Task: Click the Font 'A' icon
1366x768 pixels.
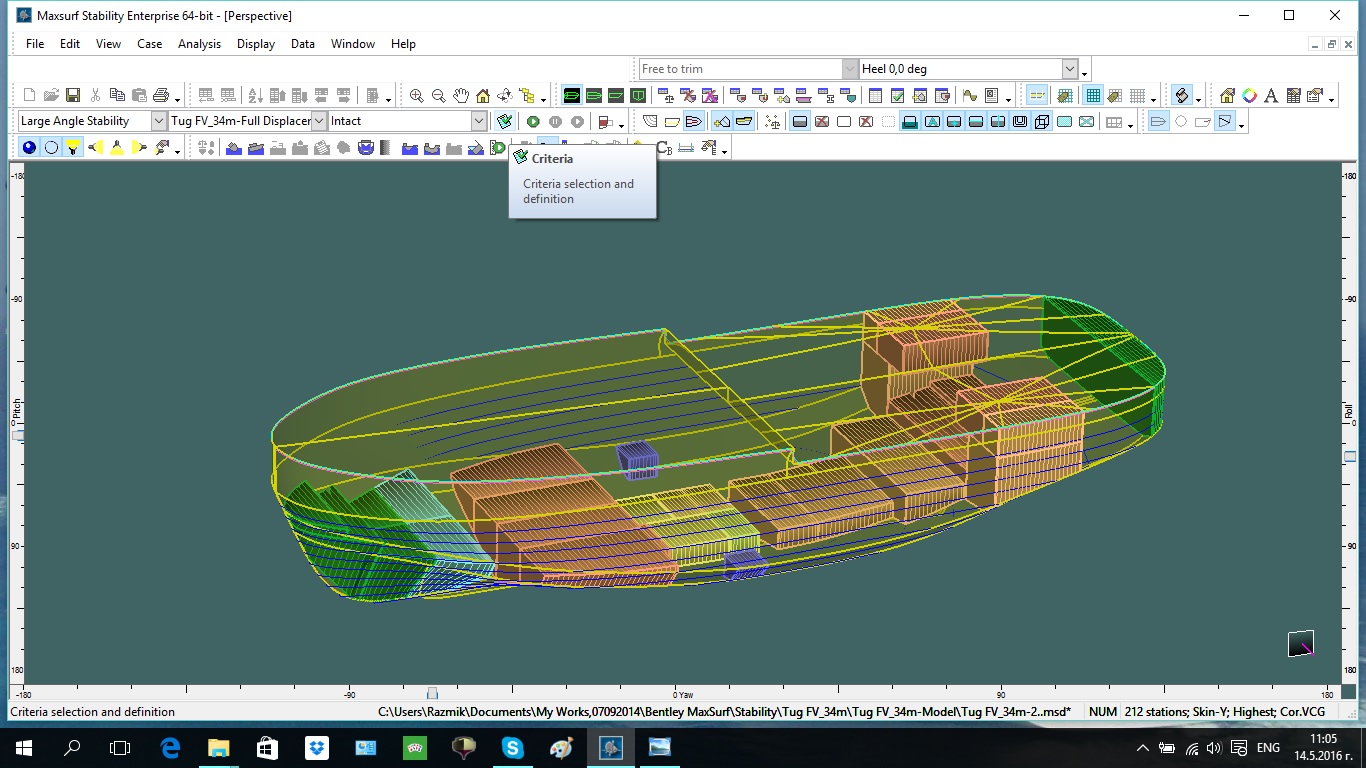Action: [1271, 96]
